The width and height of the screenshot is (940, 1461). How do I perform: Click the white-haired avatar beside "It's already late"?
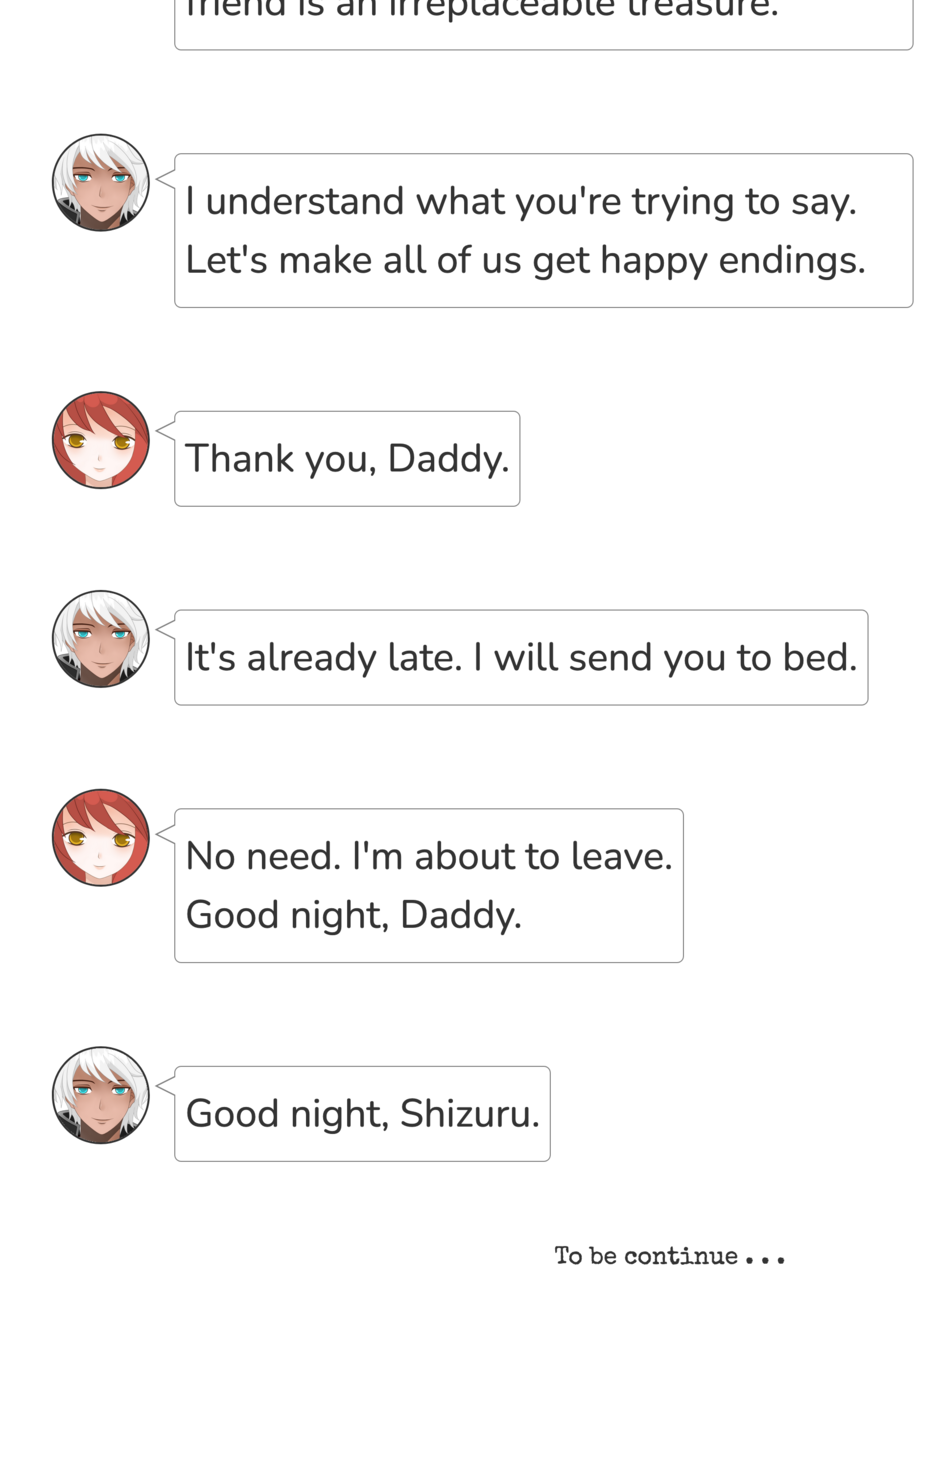pos(101,639)
